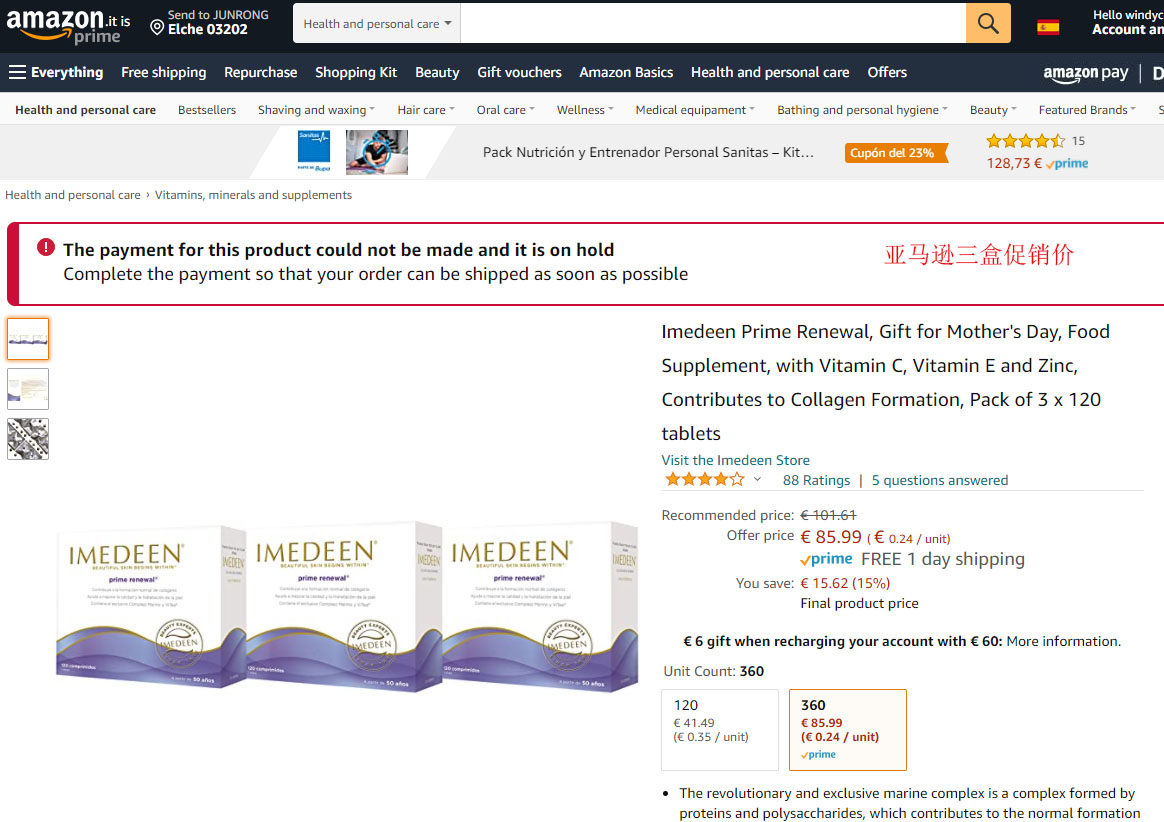Select the 360 unit count option
The width and height of the screenshot is (1164, 822).
coord(847,729)
